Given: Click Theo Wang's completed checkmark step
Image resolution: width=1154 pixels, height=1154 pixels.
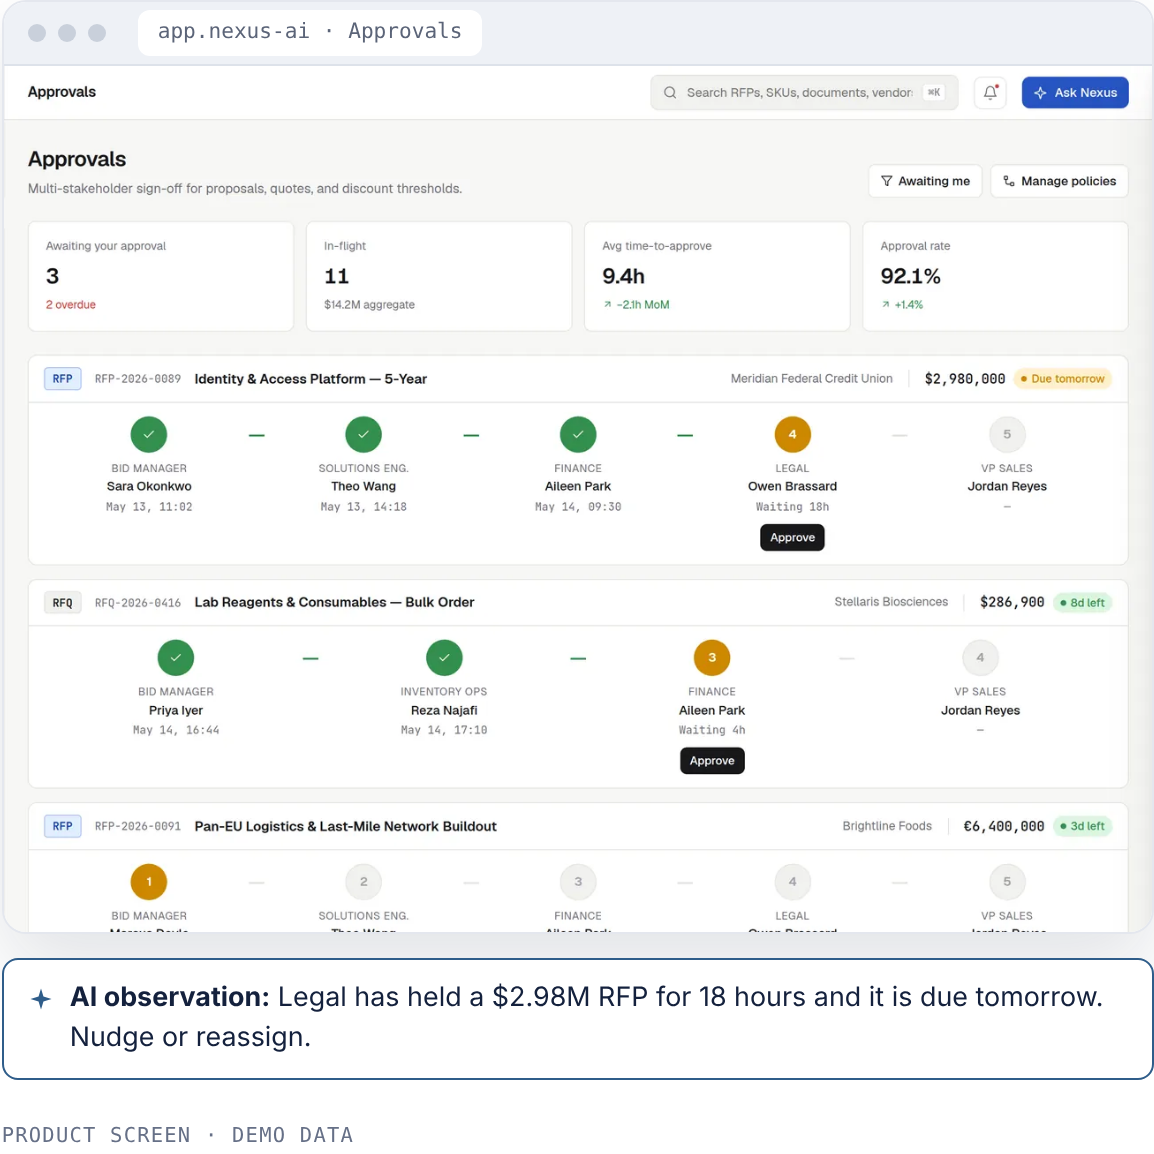Looking at the screenshot, I should click(364, 434).
